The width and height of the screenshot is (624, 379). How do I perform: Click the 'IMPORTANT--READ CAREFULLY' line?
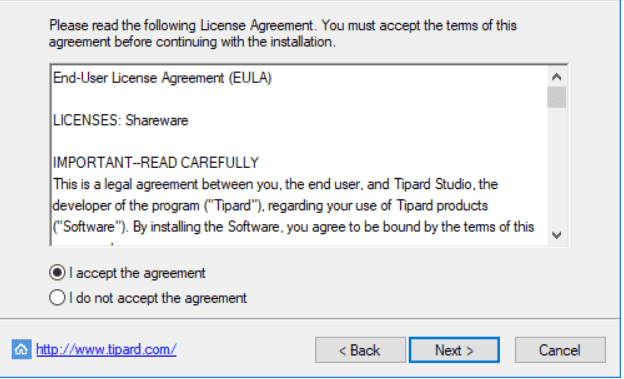[x=156, y=163]
